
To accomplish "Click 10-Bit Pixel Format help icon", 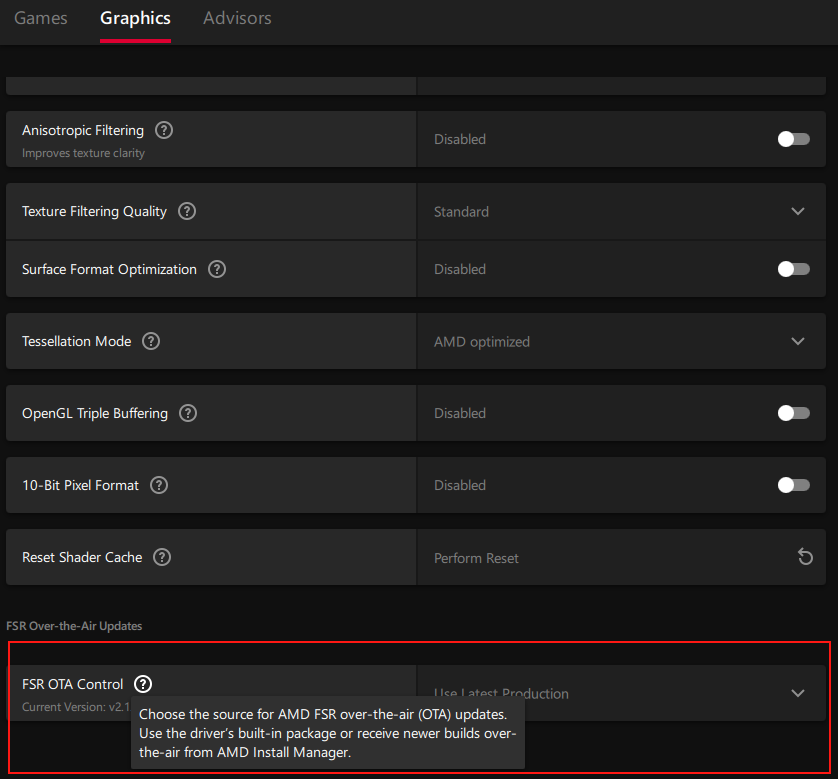I will (x=159, y=485).
